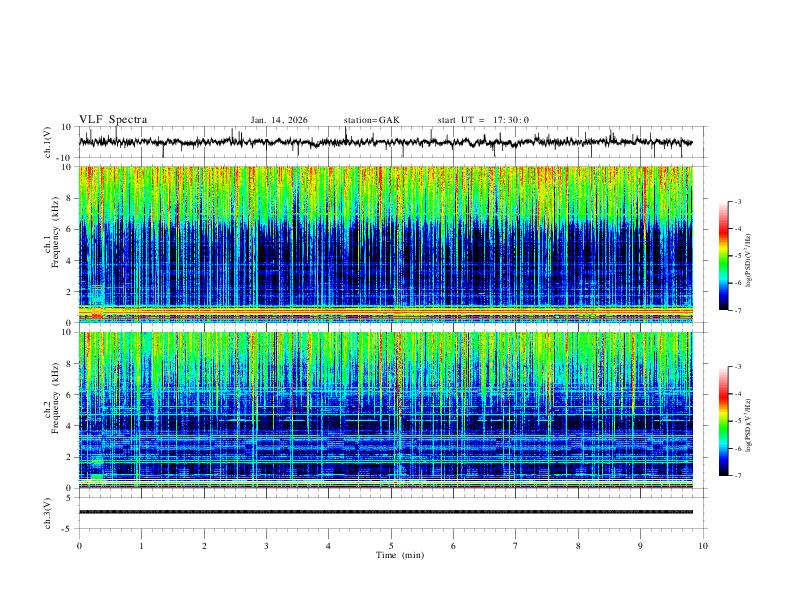This screenshot has height=612, width=792.
Task: Click the '-5' tick on ch.3(V) axis
Action: point(68,529)
